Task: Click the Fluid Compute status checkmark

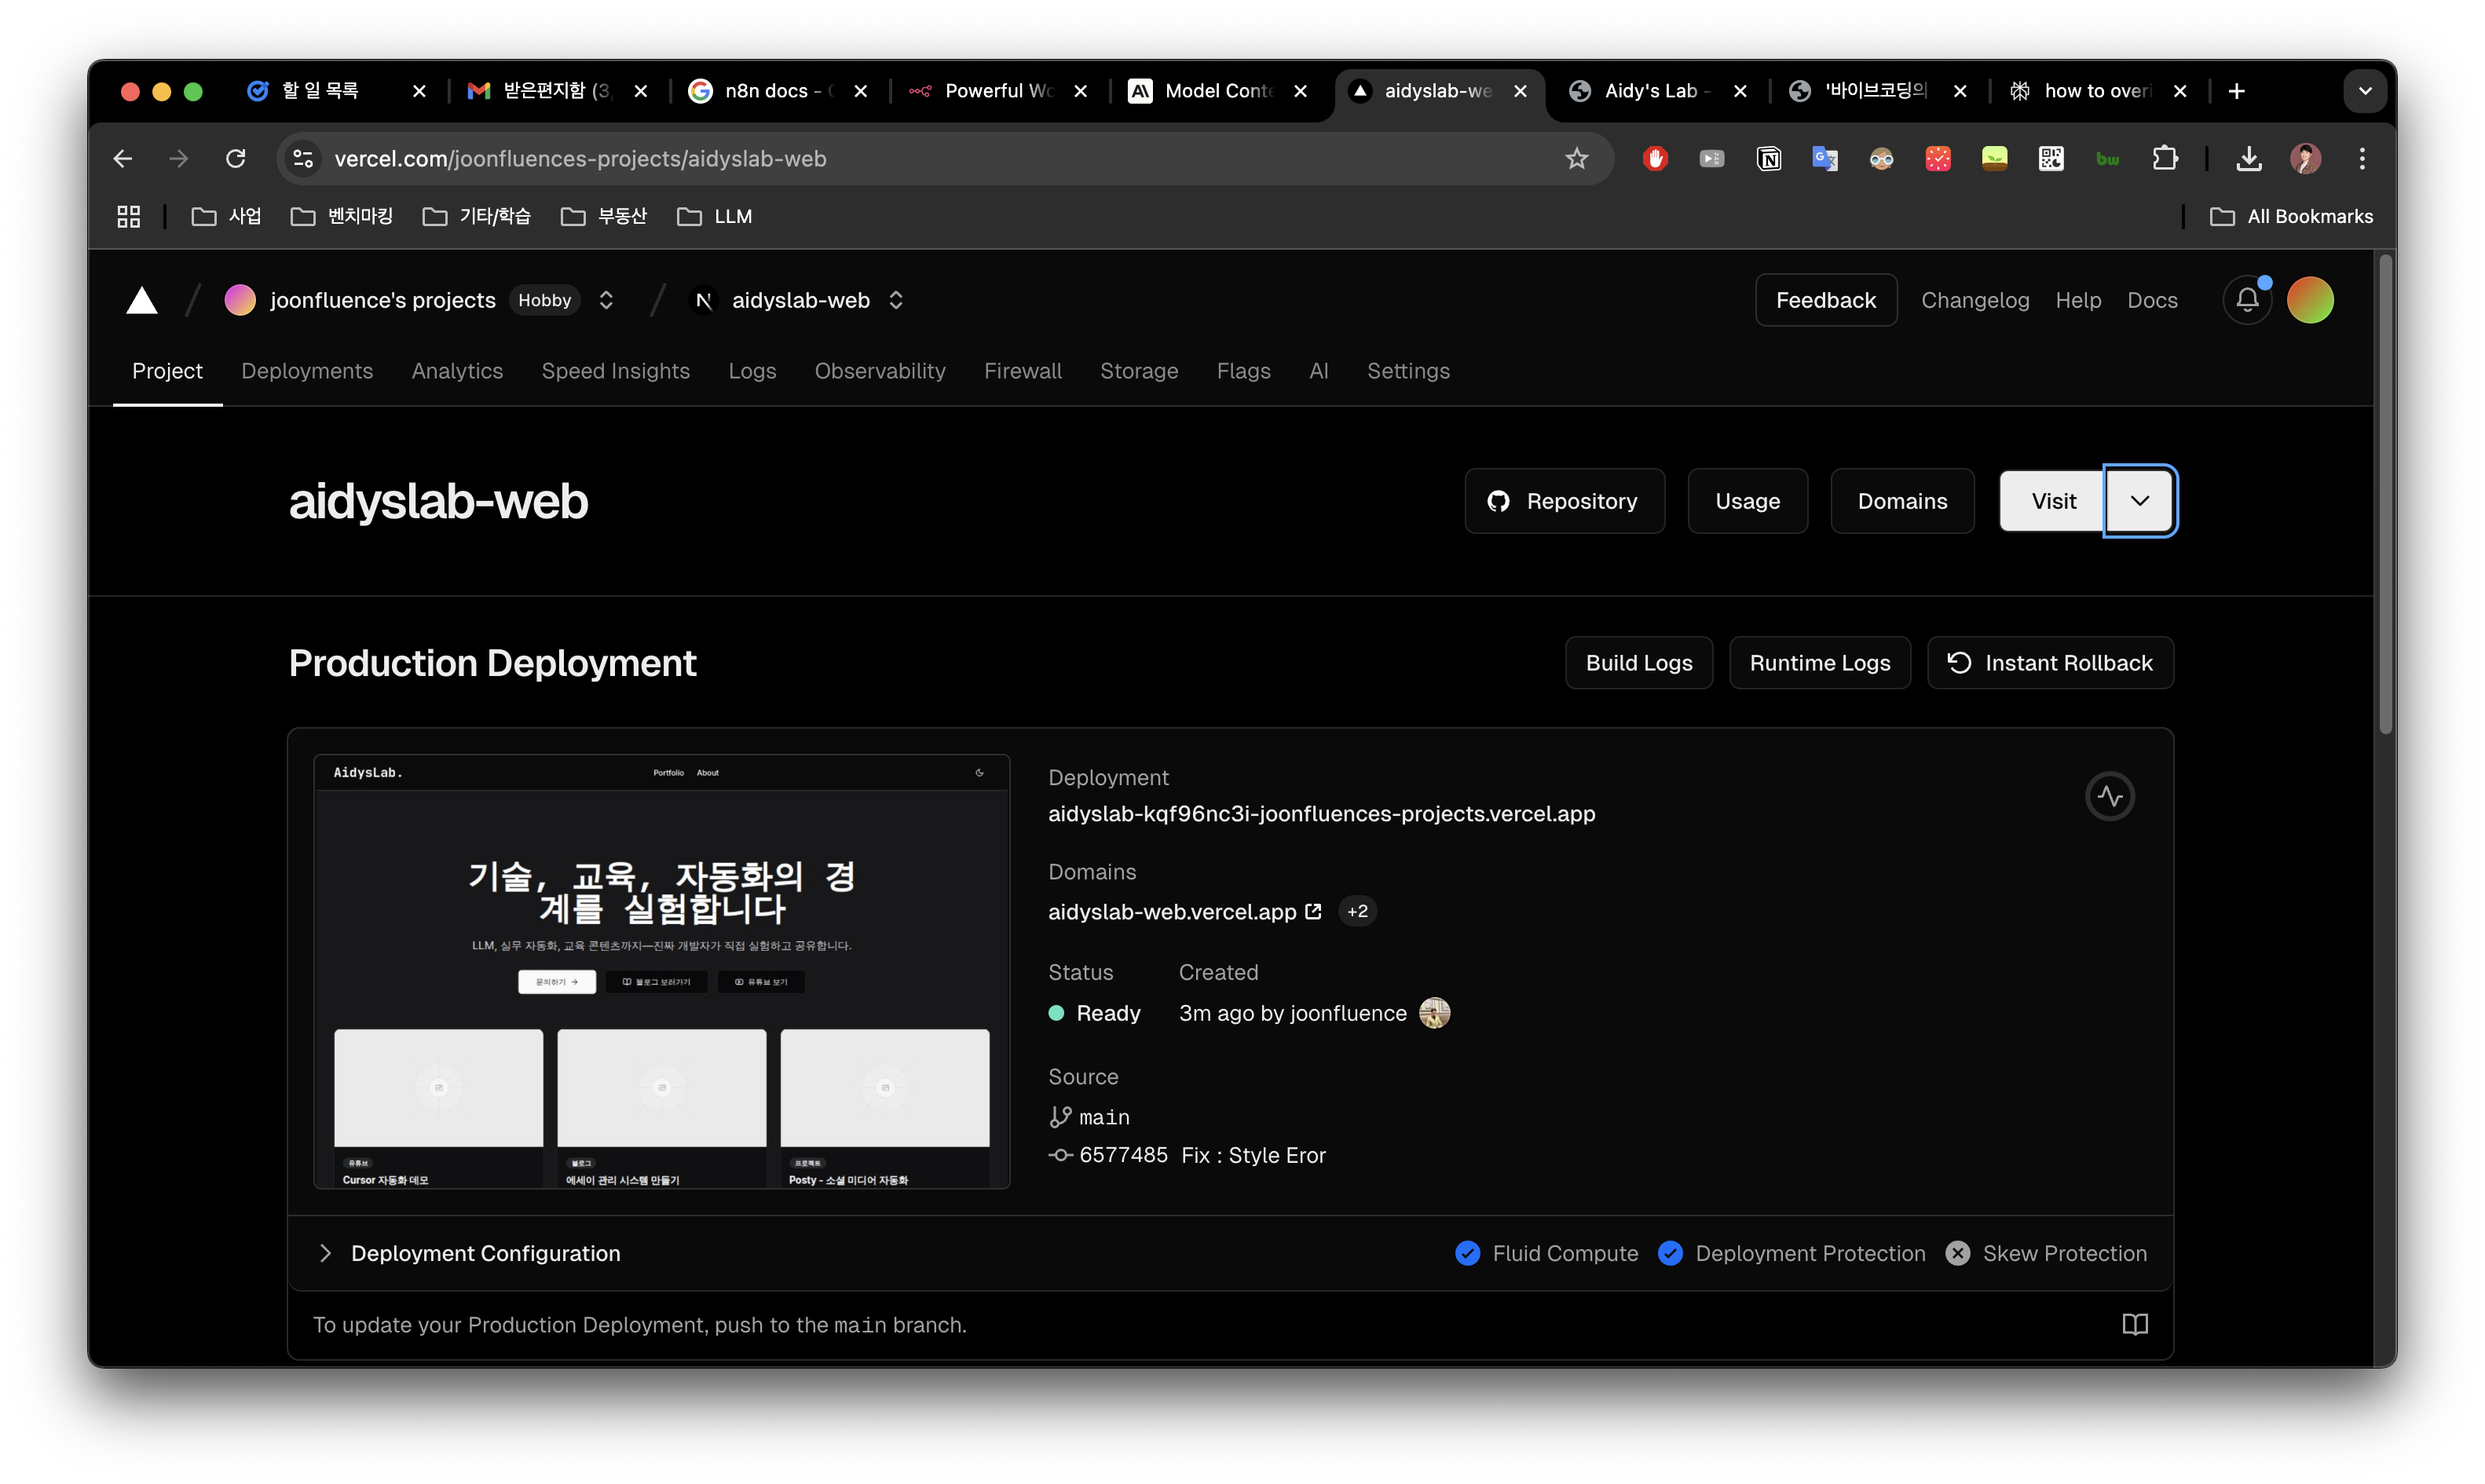Action: coord(1467,1253)
